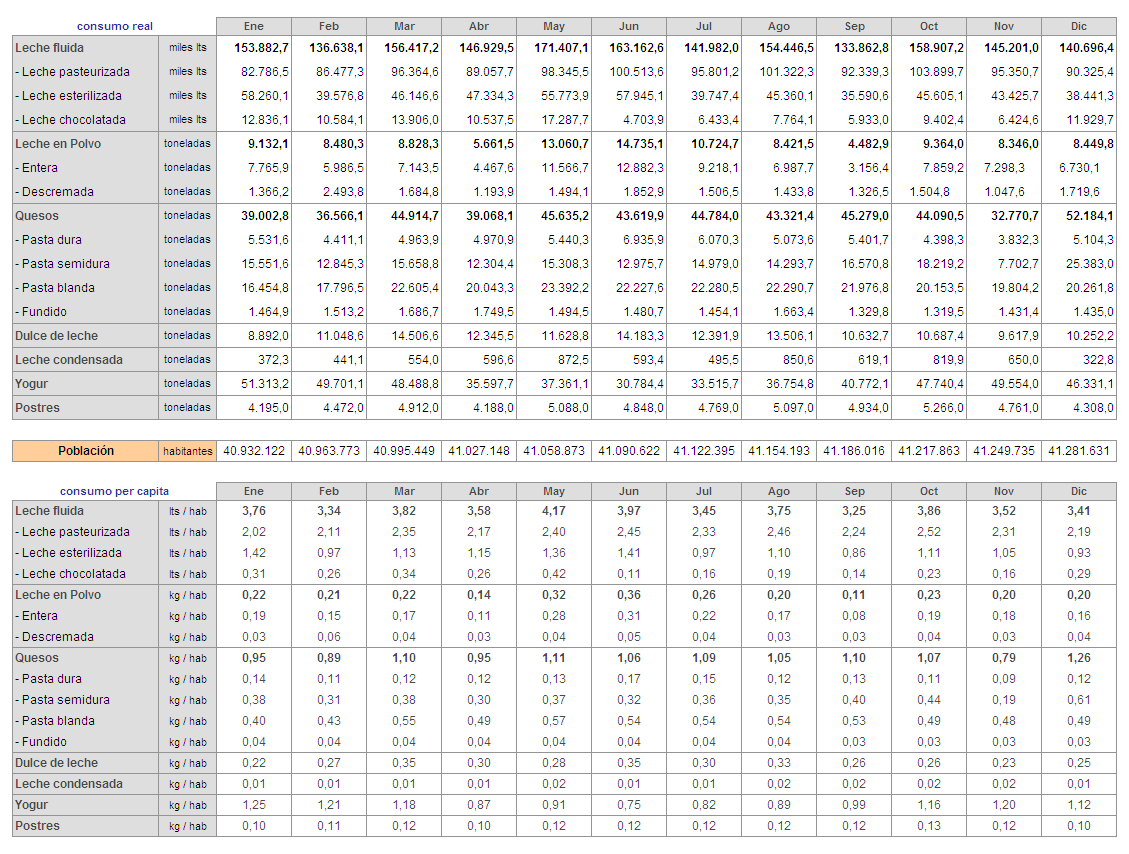Click the 'Jun' header in per capita table
The image size is (1129, 854).
(629, 491)
